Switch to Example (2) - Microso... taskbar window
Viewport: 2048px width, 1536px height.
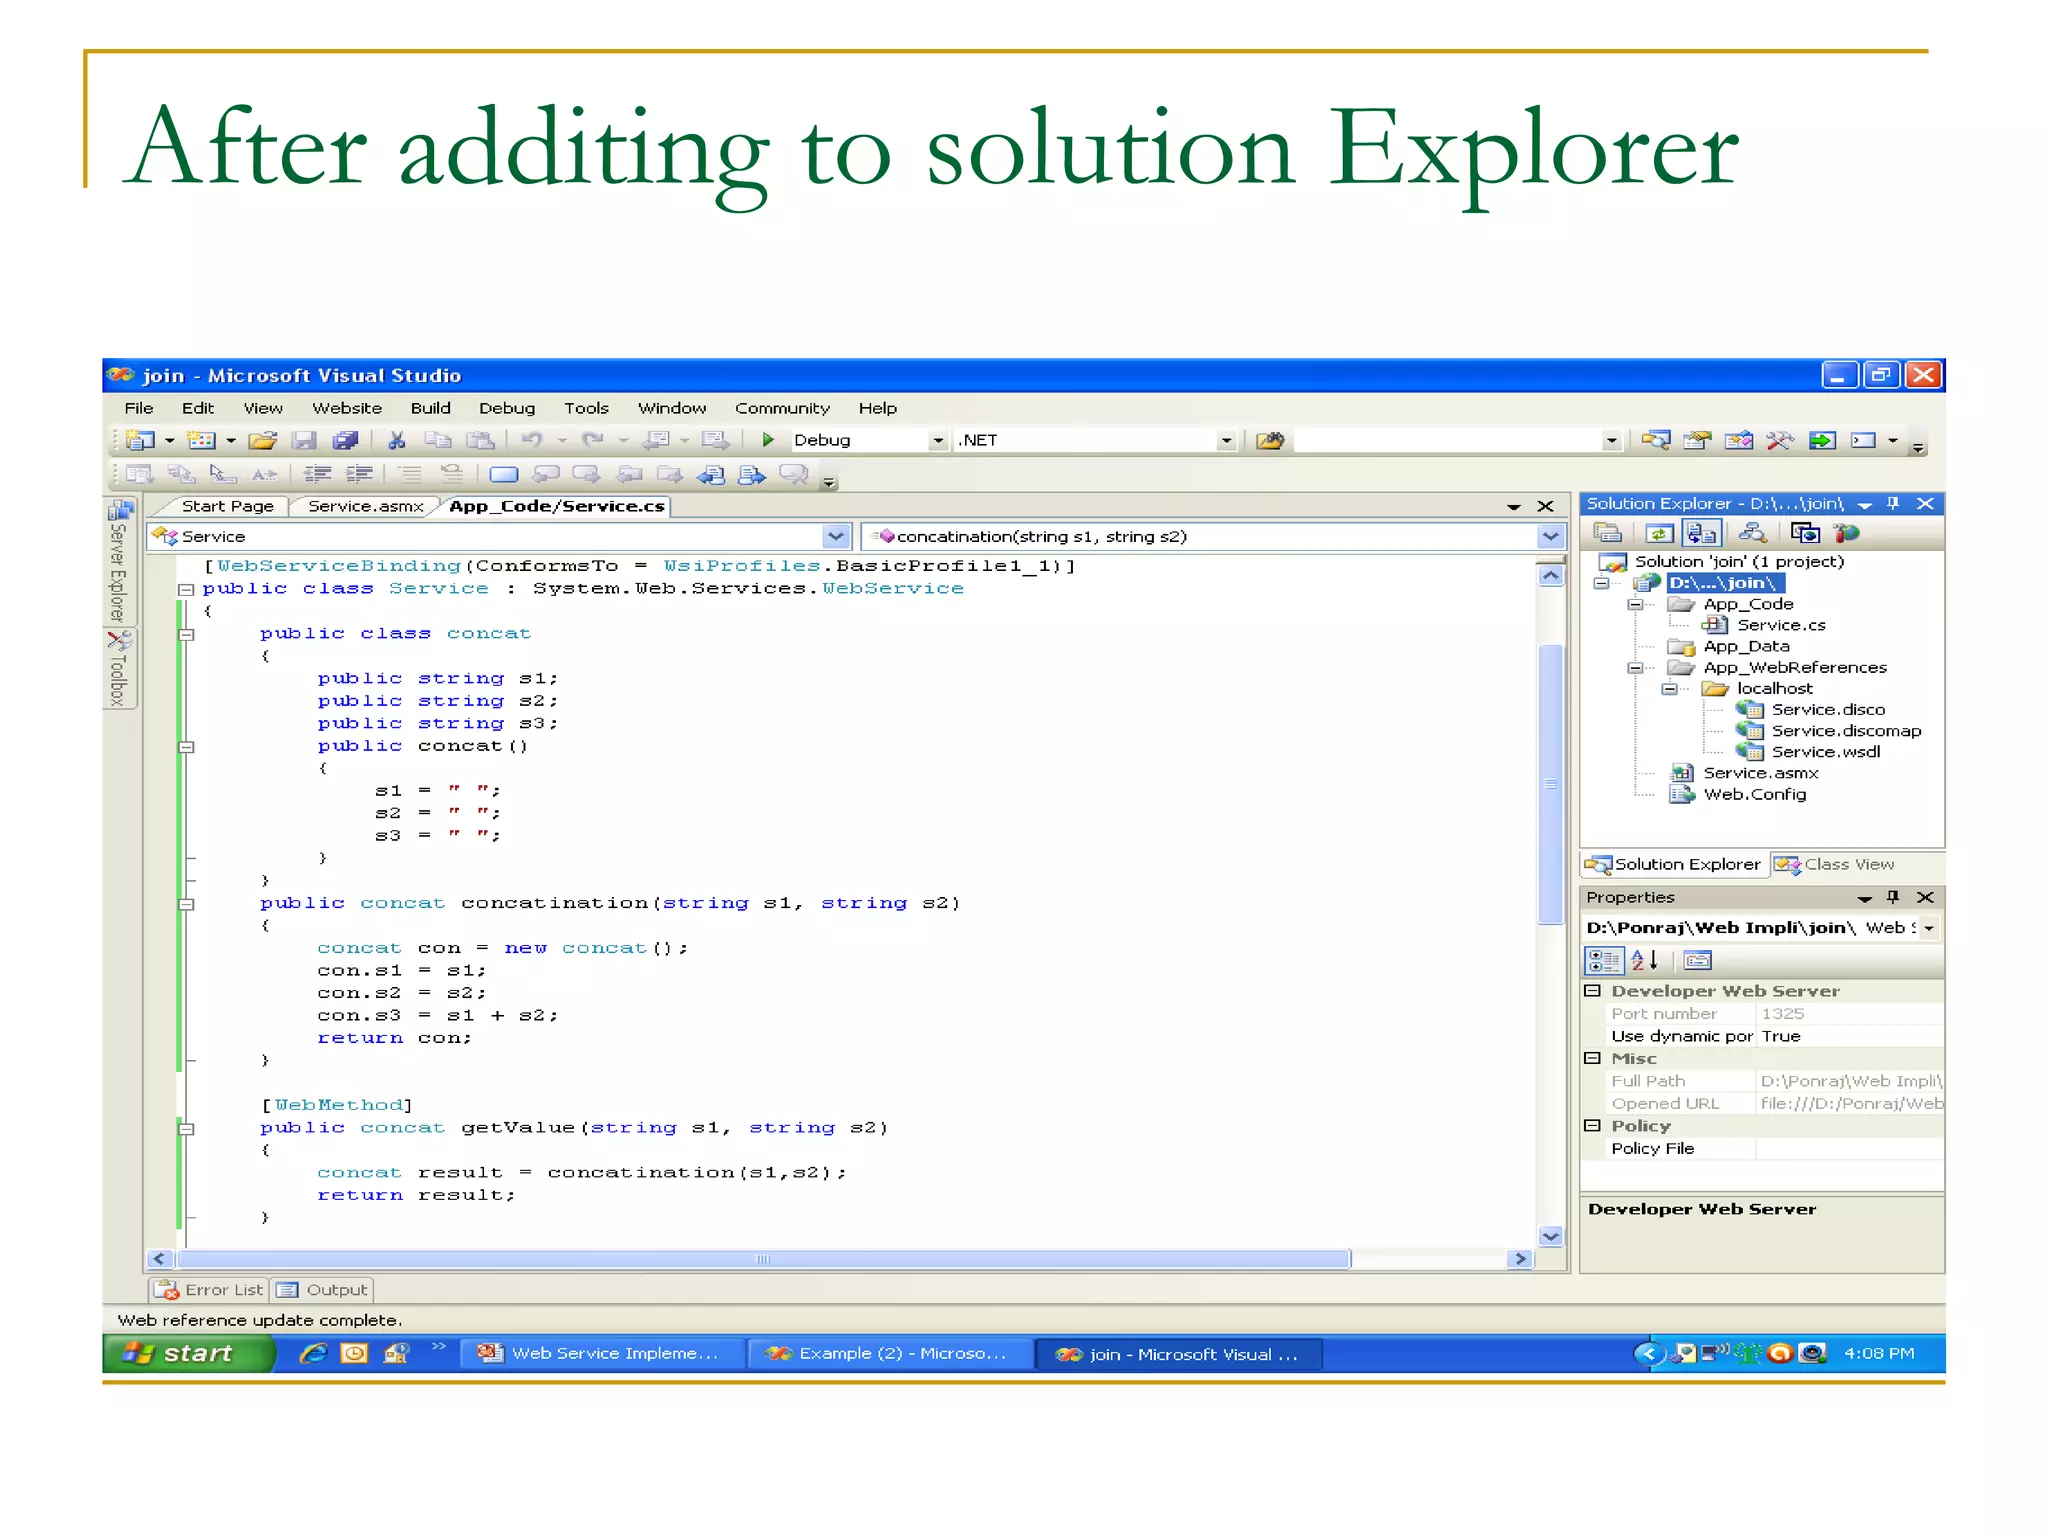[x=890, y=1354]
